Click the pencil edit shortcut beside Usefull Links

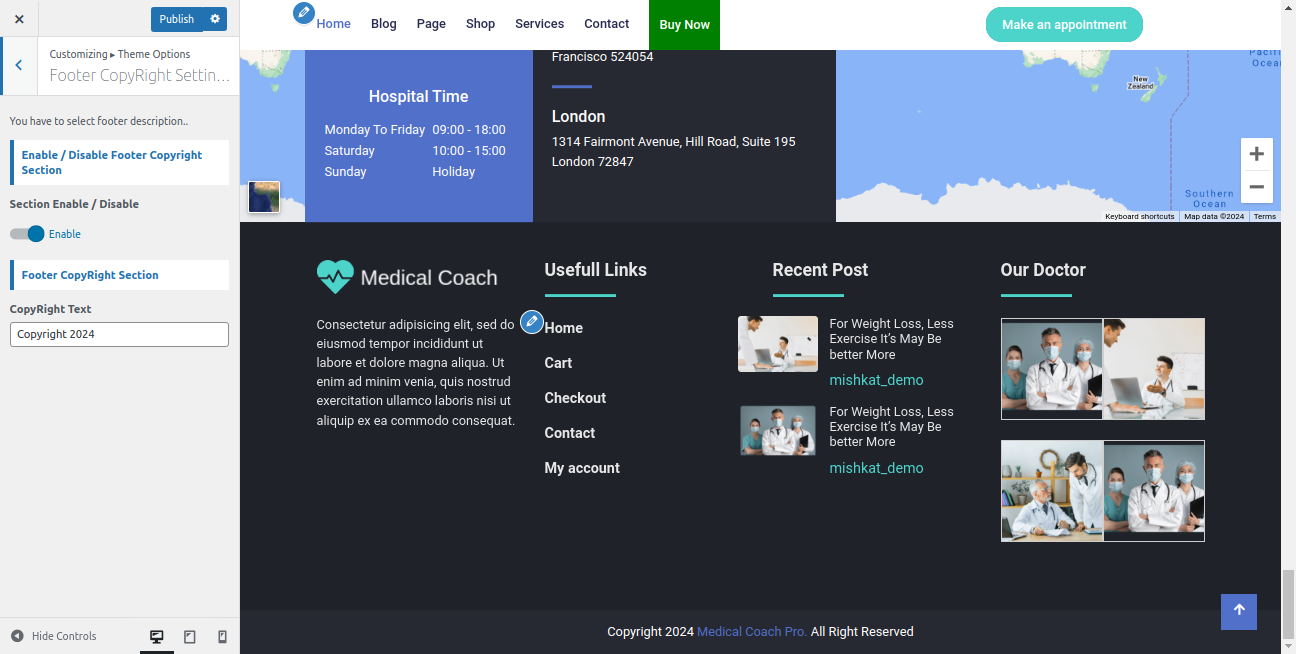tap(532, 322)
